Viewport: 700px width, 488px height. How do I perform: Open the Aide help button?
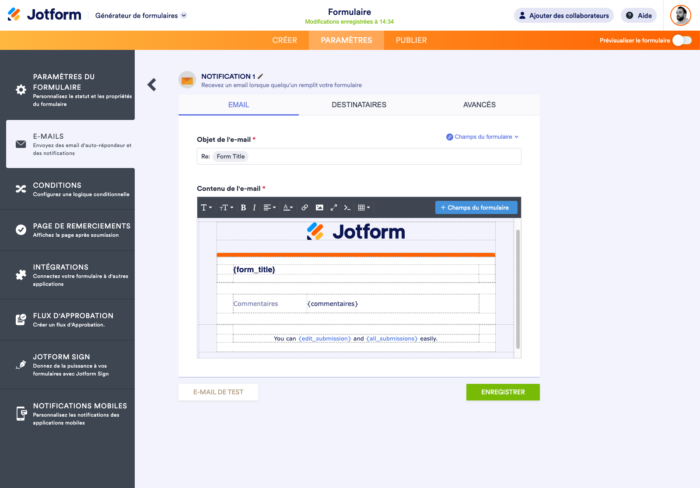[639, 16]
